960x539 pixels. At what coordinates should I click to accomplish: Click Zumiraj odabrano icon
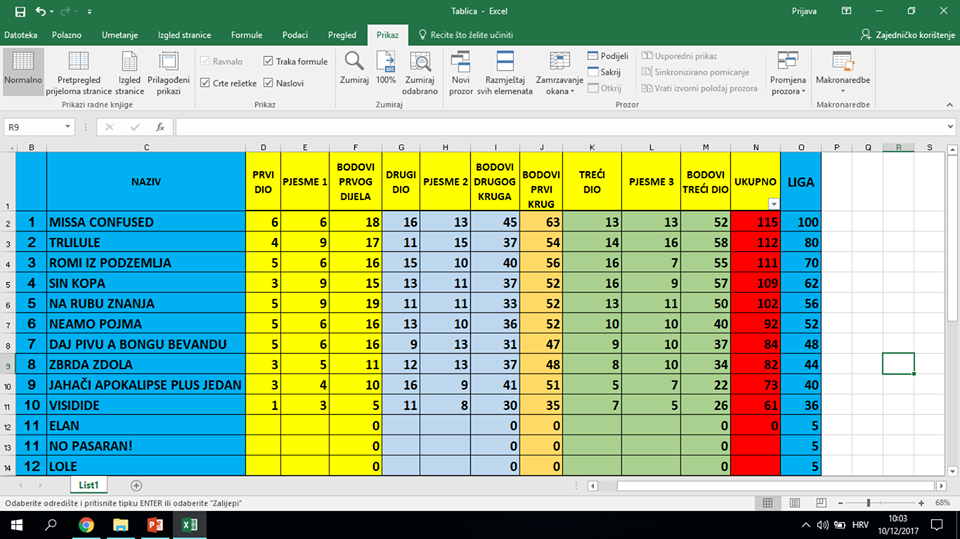(420, 68)
